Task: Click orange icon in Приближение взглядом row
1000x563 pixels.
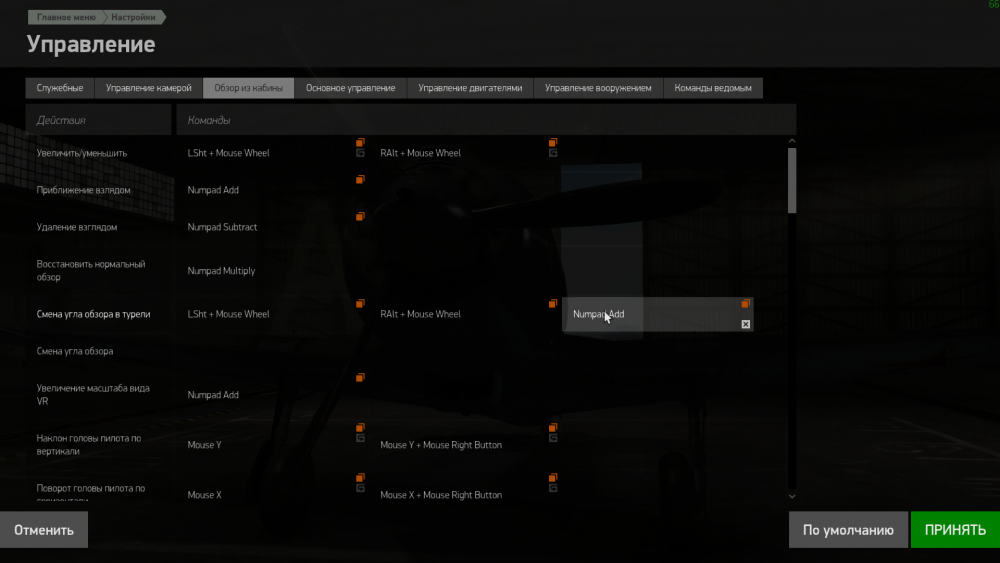Action: pos(360,180)
